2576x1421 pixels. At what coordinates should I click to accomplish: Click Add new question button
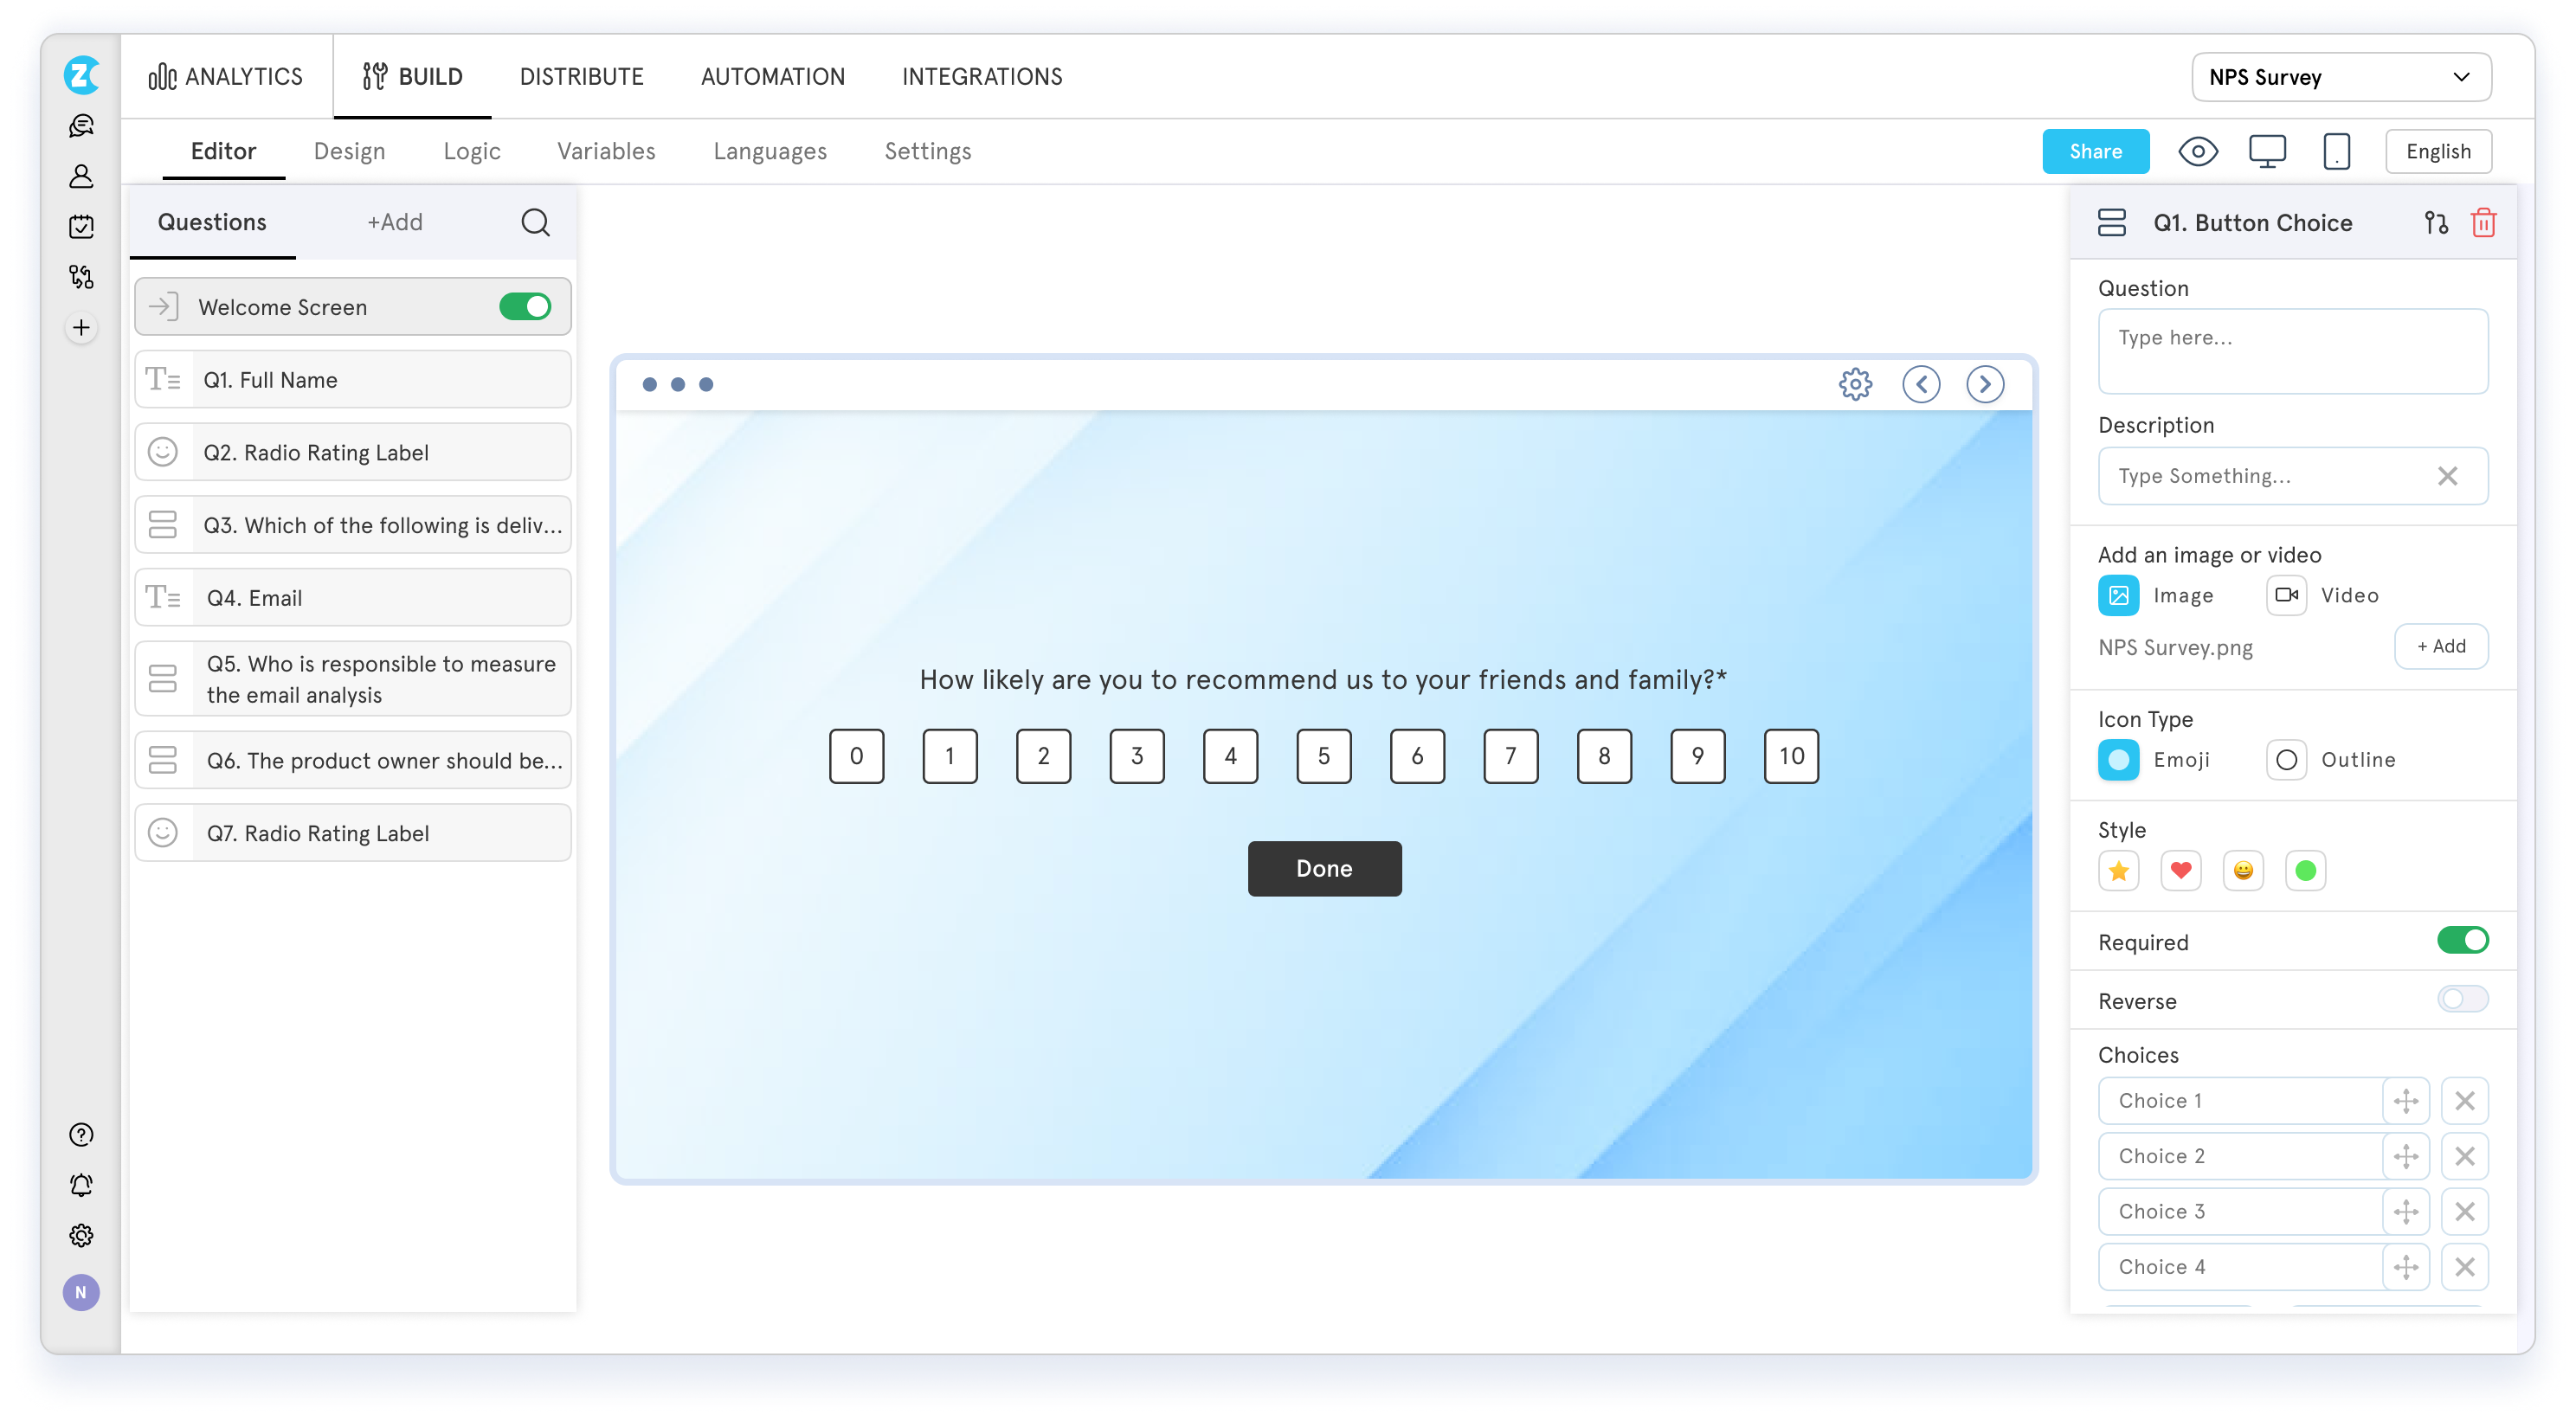tap(394, 222)
